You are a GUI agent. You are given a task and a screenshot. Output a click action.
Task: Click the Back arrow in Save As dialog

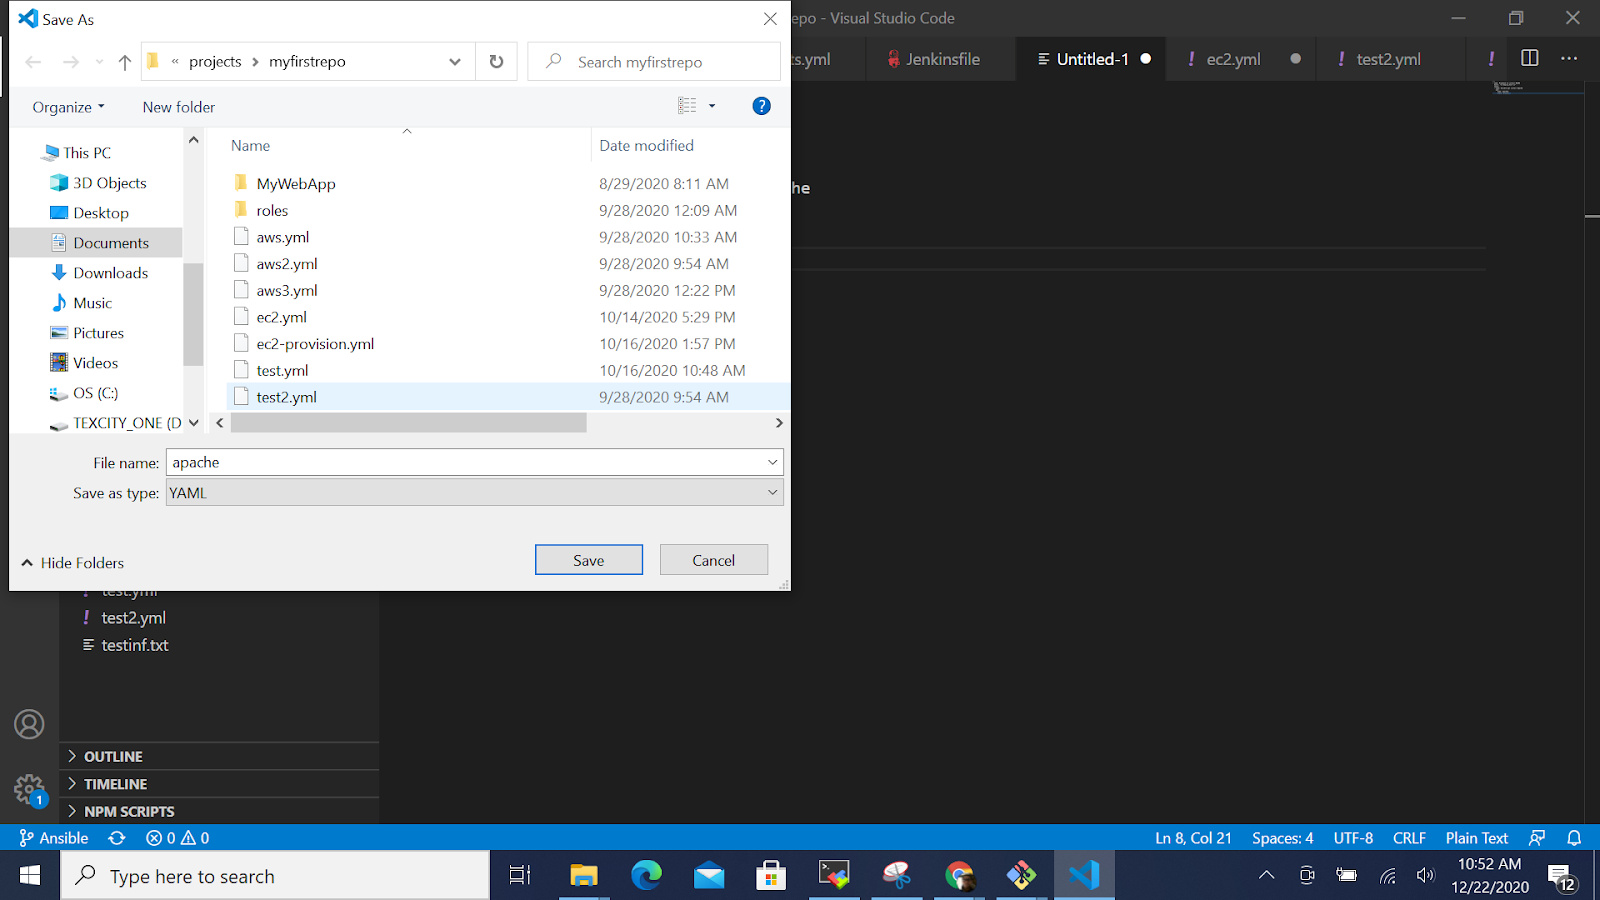tap(33, 62)
